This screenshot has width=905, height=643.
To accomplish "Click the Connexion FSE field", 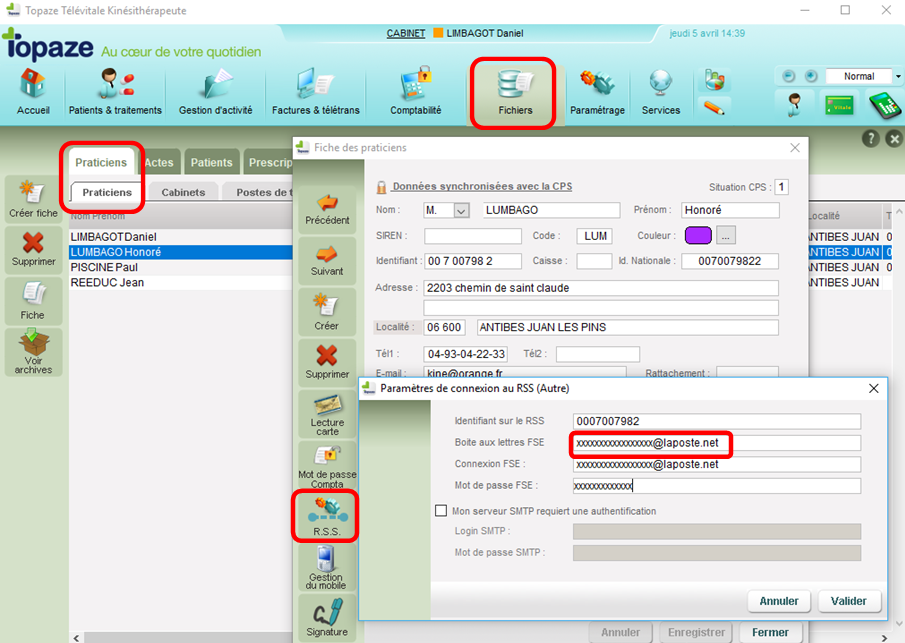I will point(717,464).
